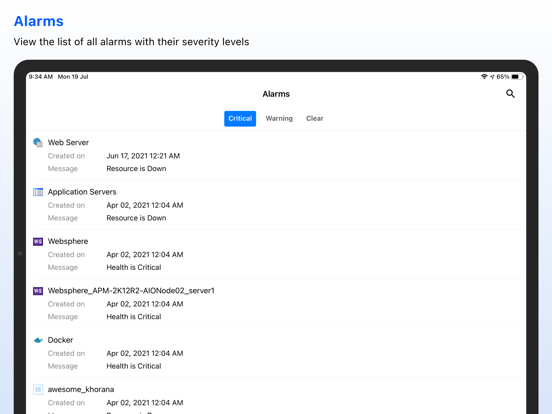
Task: Tap the Websphere 'Health is Critical' message
Action: point(134,267)
